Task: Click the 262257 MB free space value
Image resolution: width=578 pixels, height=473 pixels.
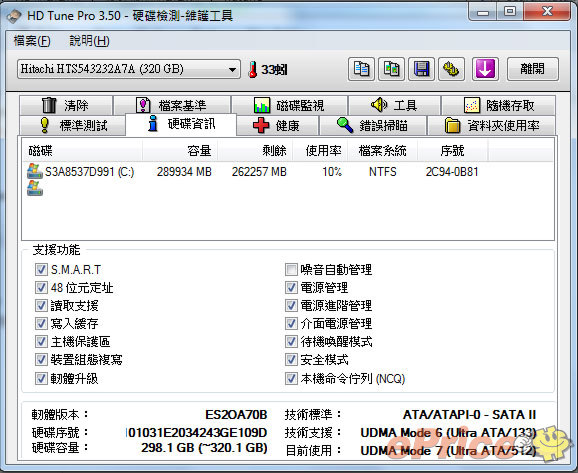Action: [x=259, y=172]
